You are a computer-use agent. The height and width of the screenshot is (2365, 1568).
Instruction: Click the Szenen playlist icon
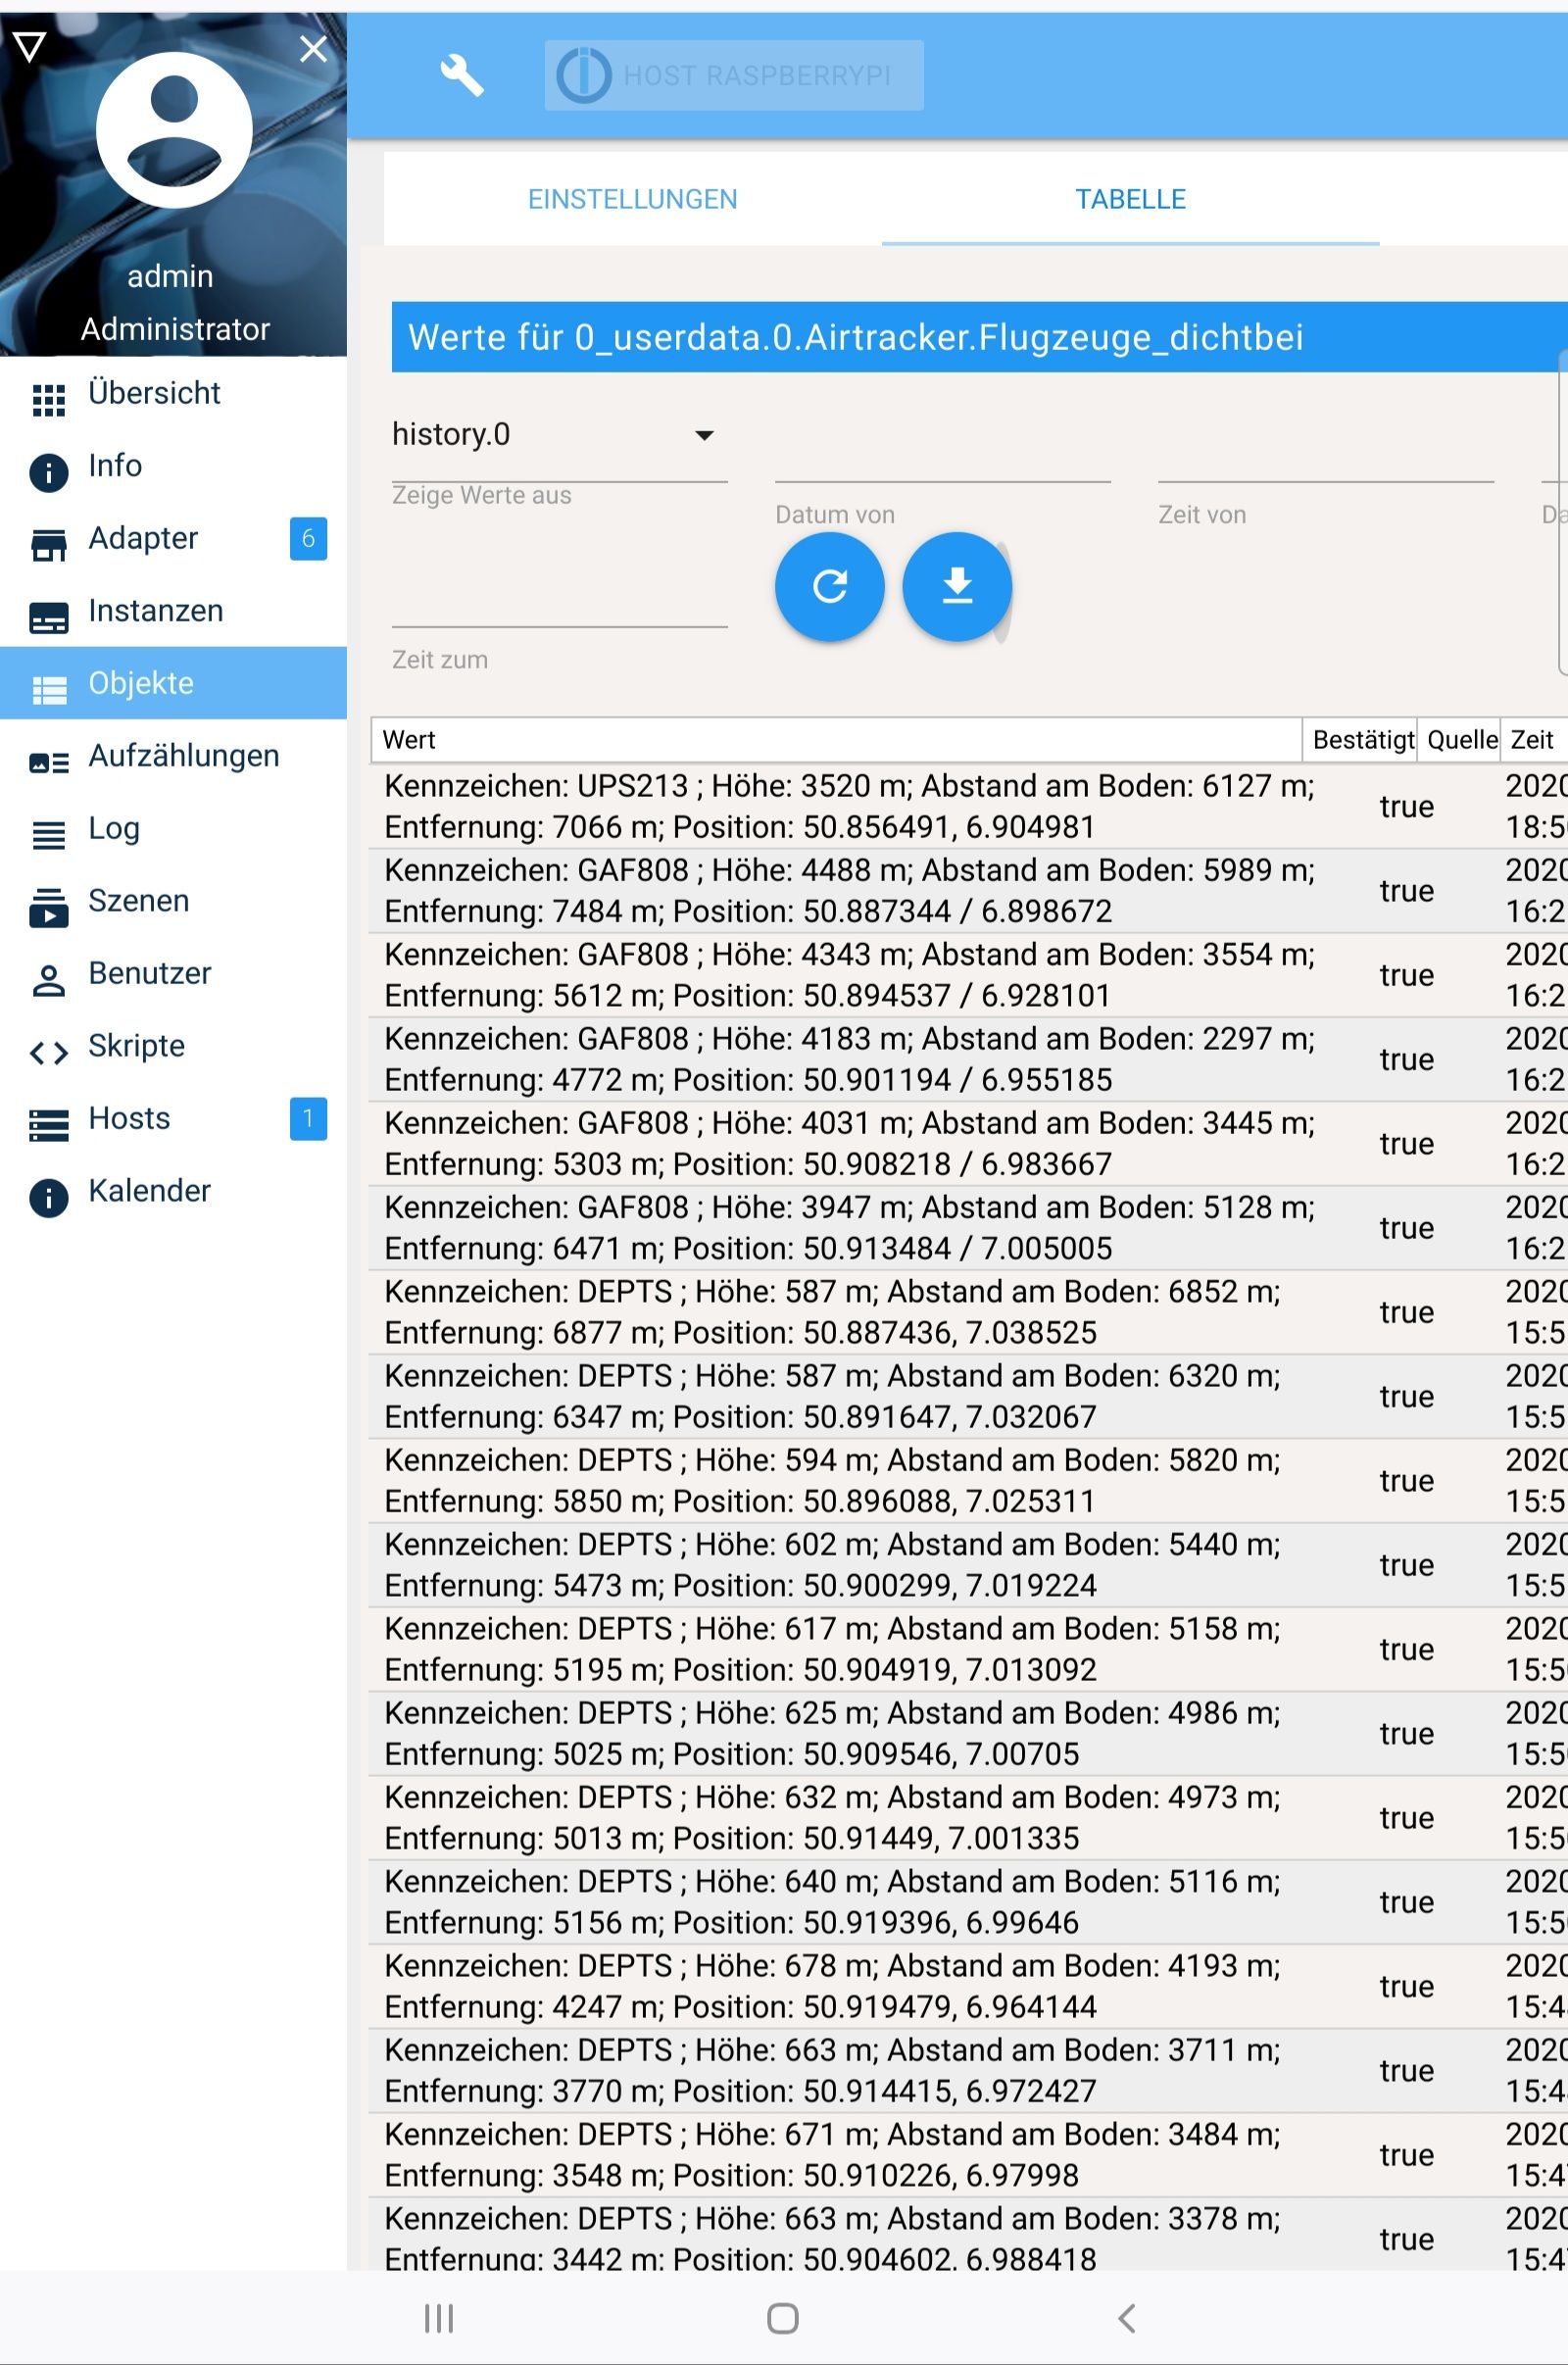[x=48, y=907]
